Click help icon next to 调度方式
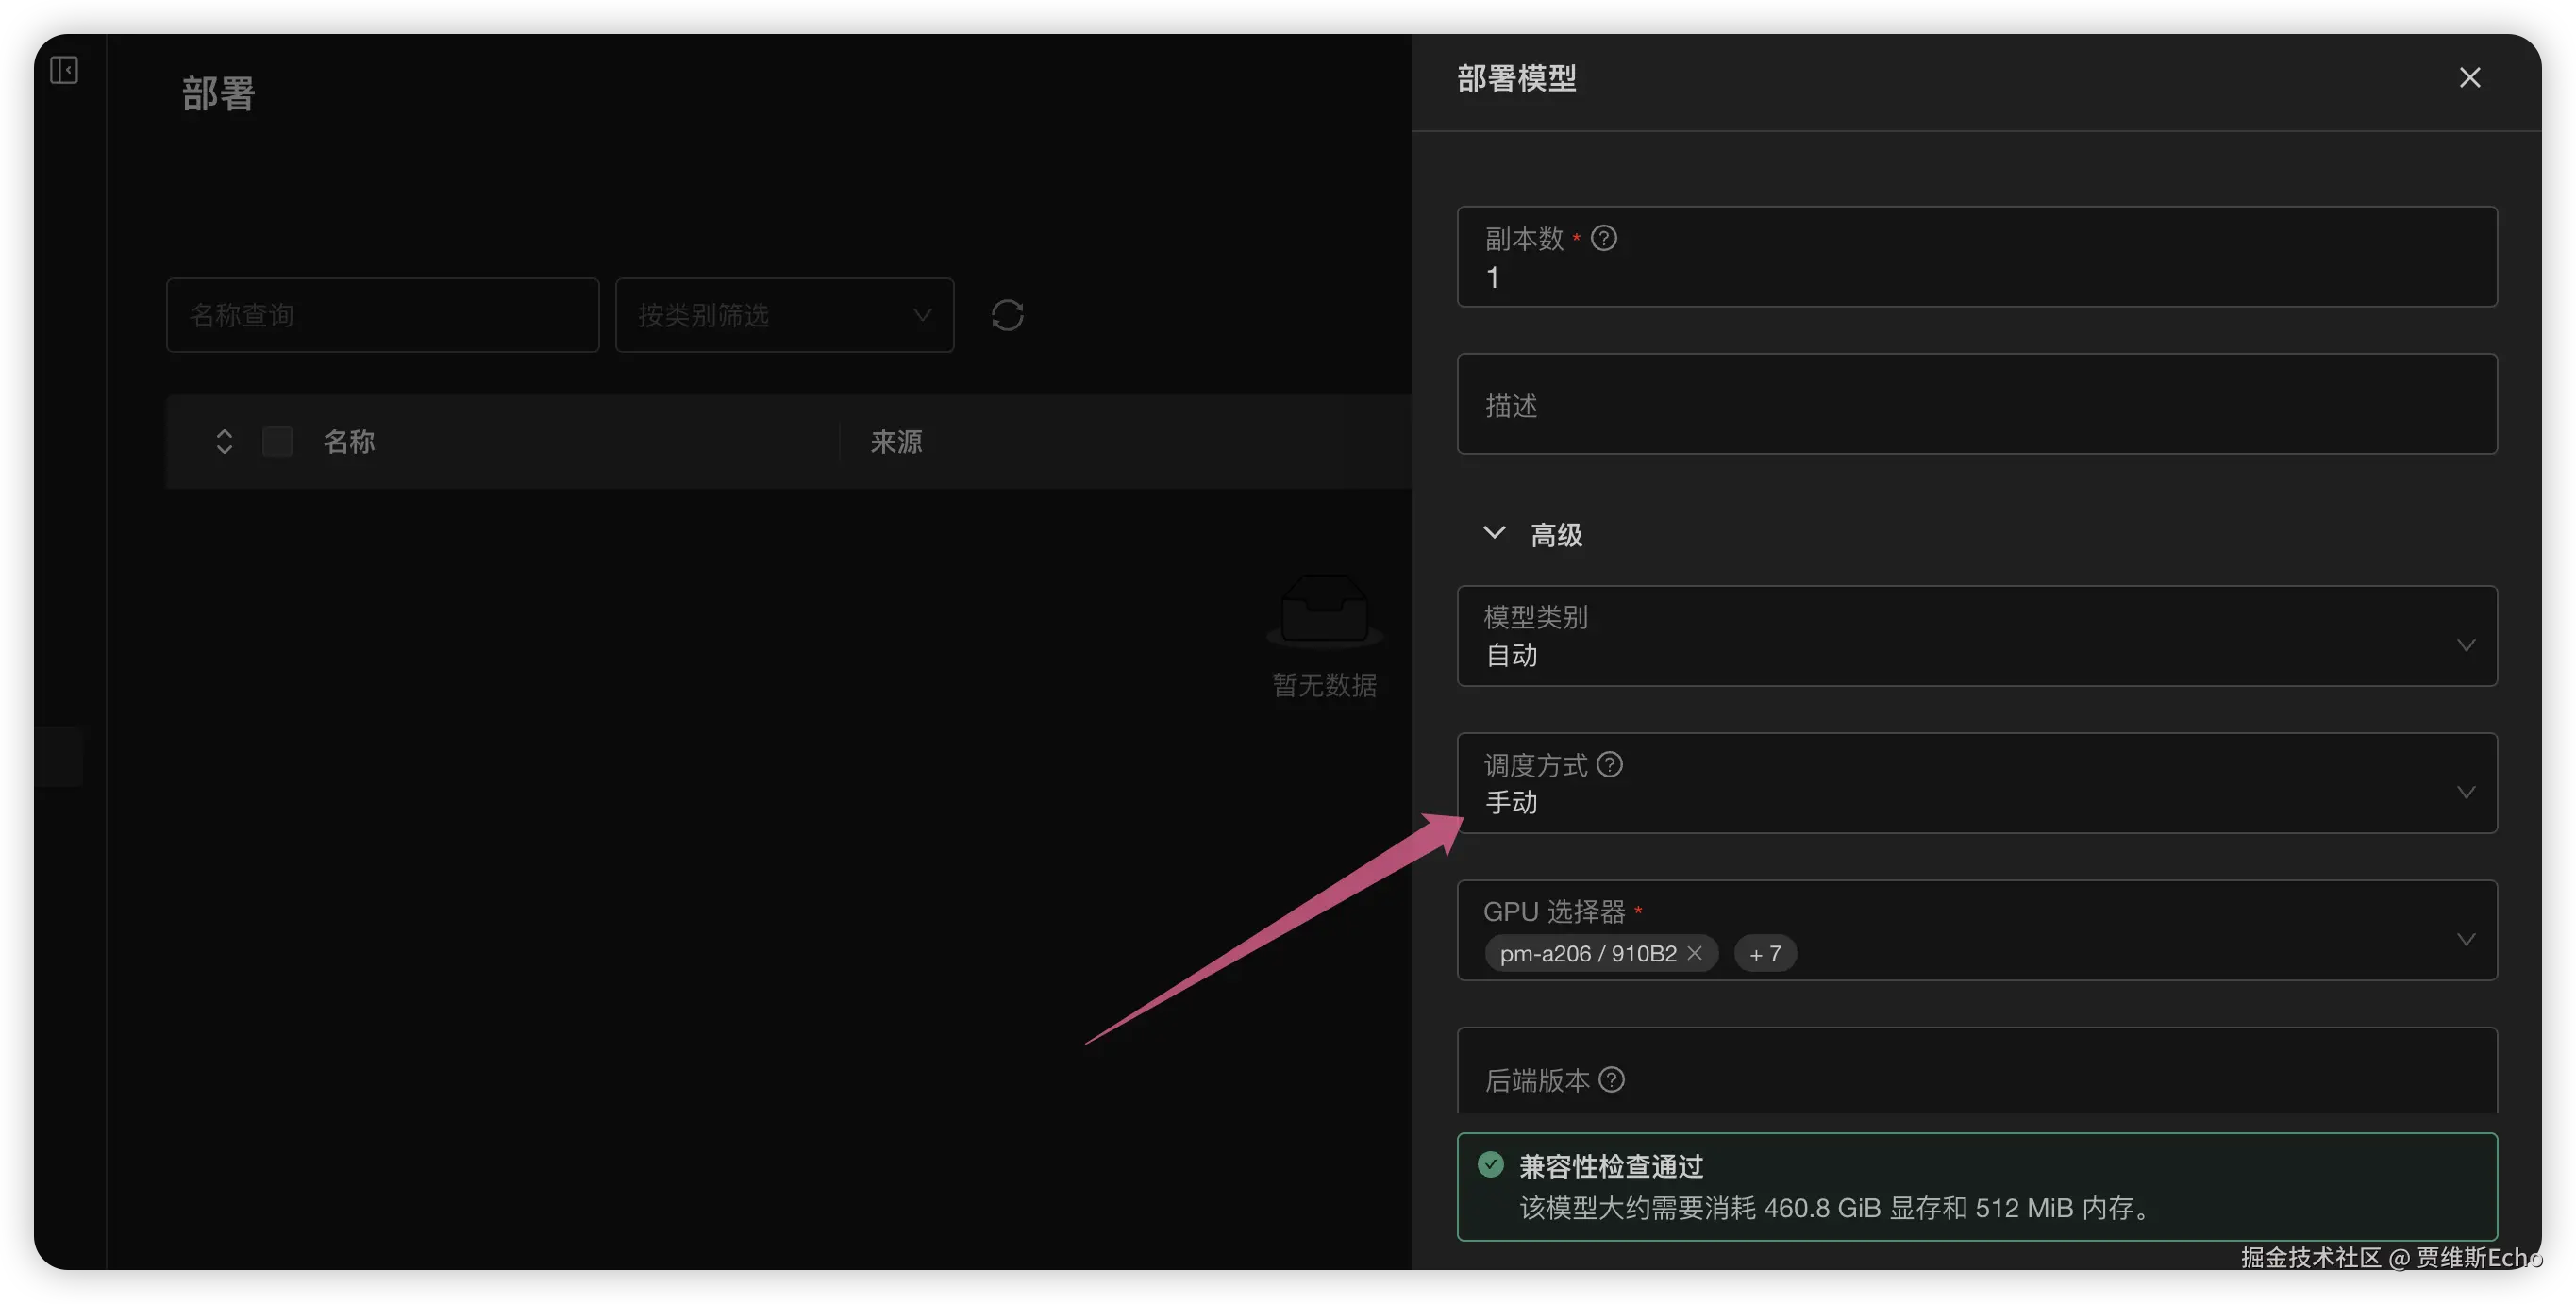 point(1609,764)
